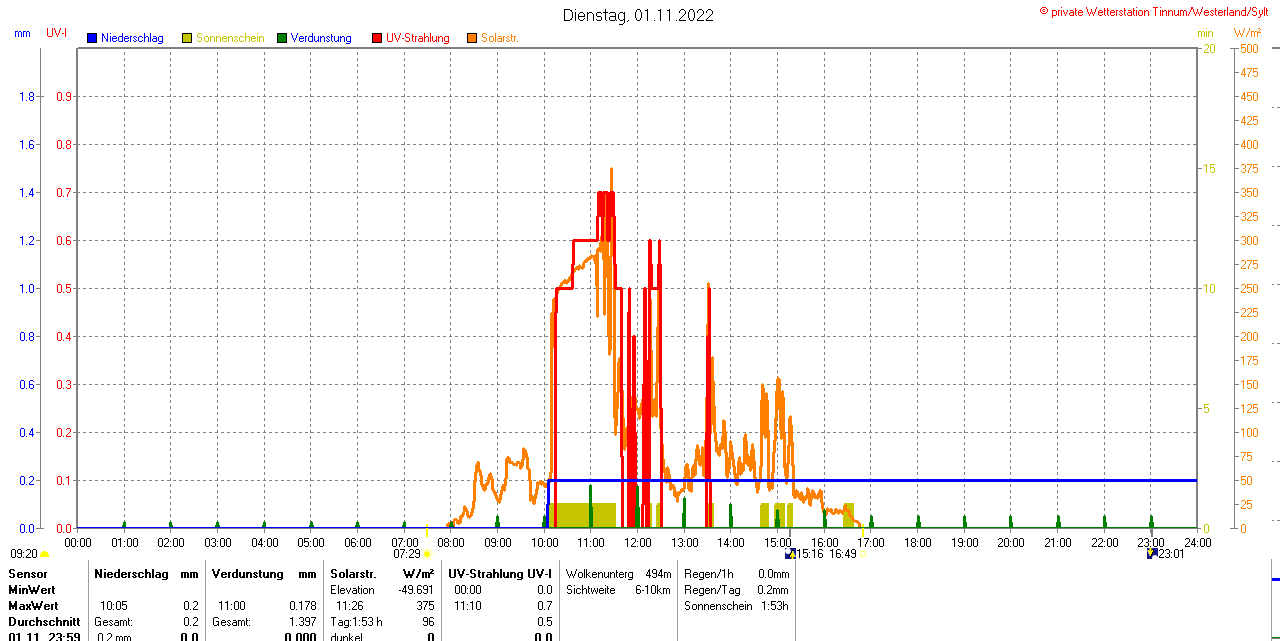Viewport: 1280px width, 641px height.
Task: Click the 12:00 time axis label
Action: pos(638,542)
